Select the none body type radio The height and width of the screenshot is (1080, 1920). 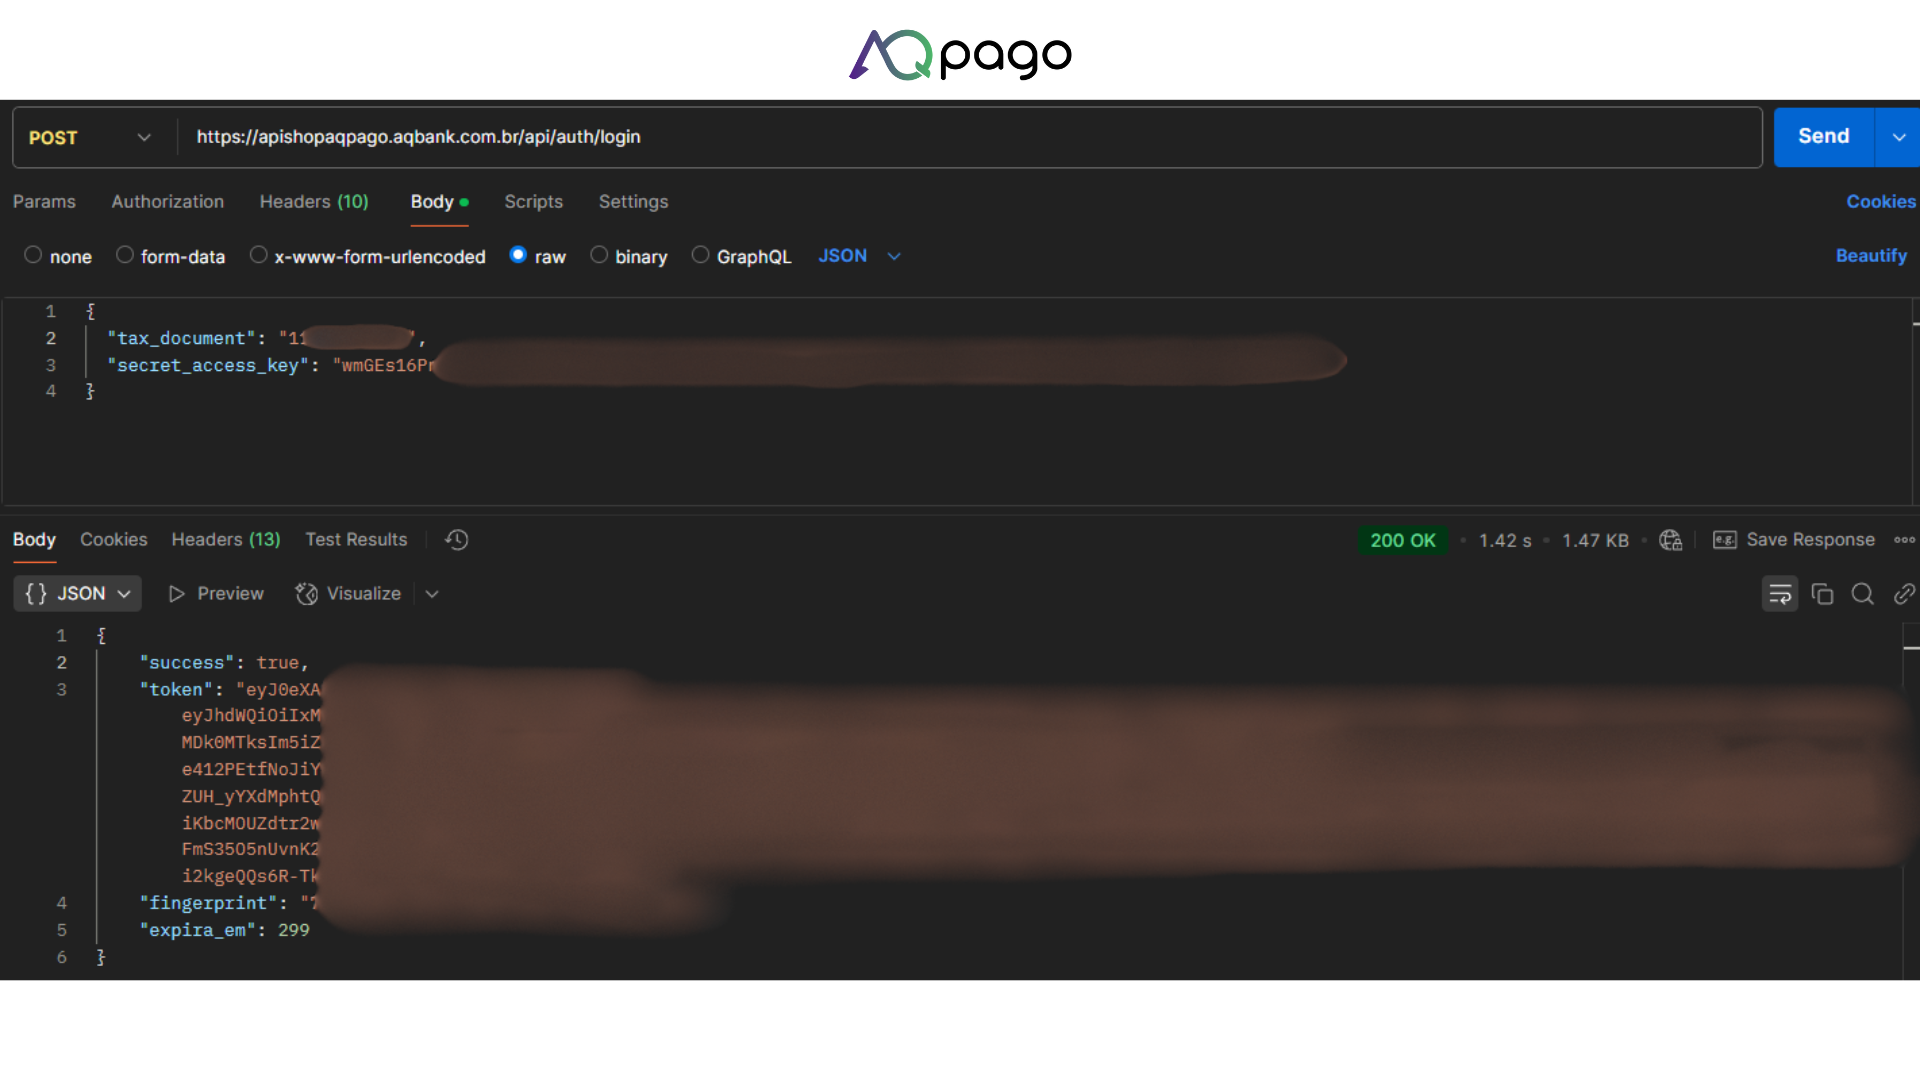point(33,255)
